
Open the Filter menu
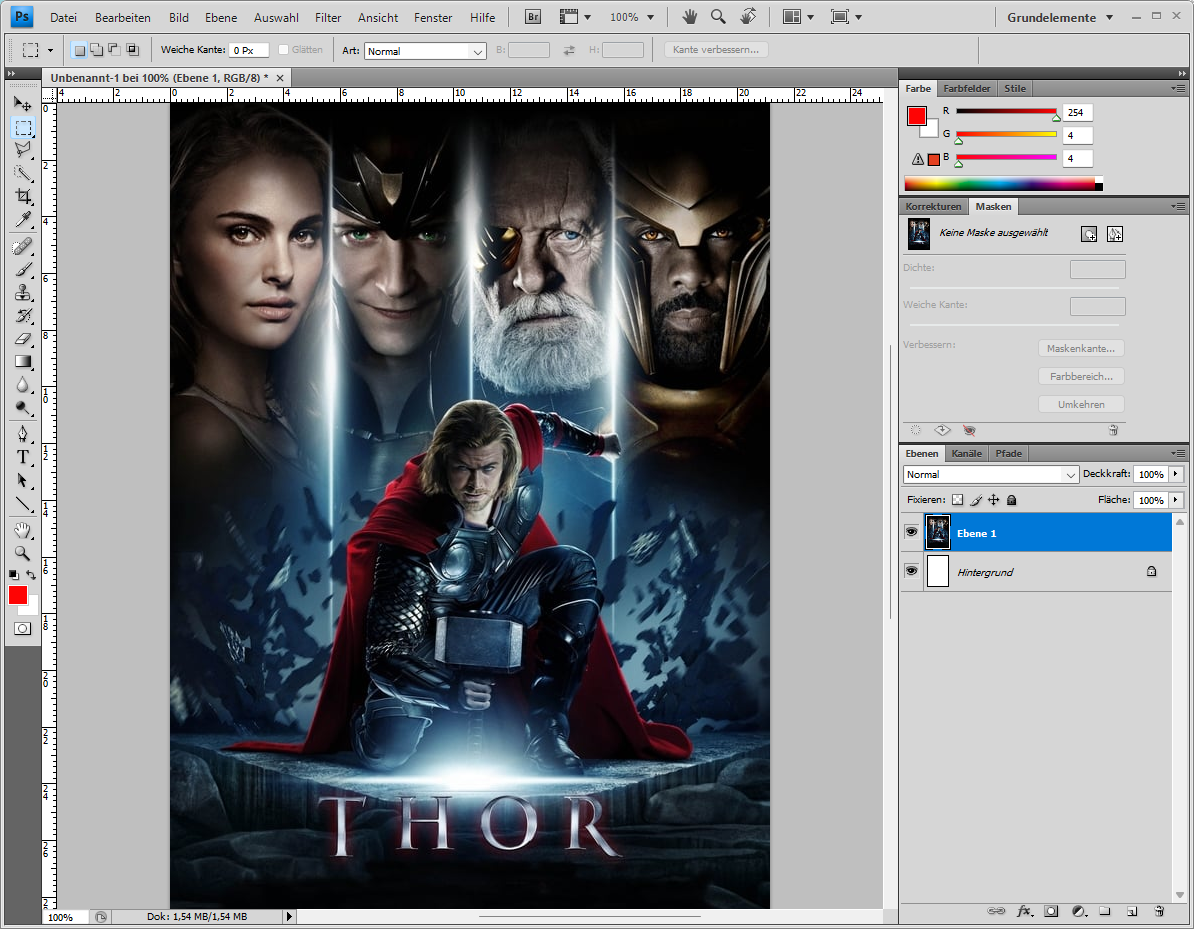(327, 18)
